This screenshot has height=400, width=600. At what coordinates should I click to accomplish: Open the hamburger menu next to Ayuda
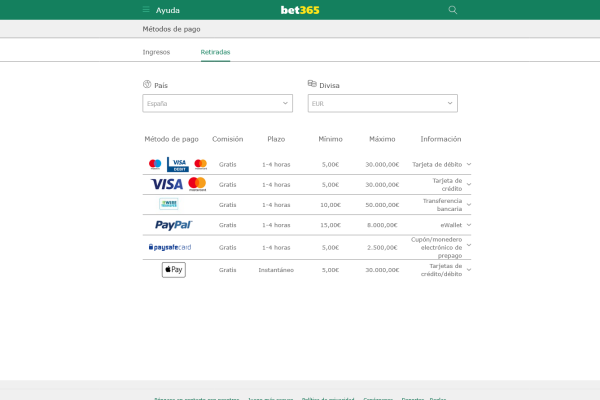click(x=146, y=10)
